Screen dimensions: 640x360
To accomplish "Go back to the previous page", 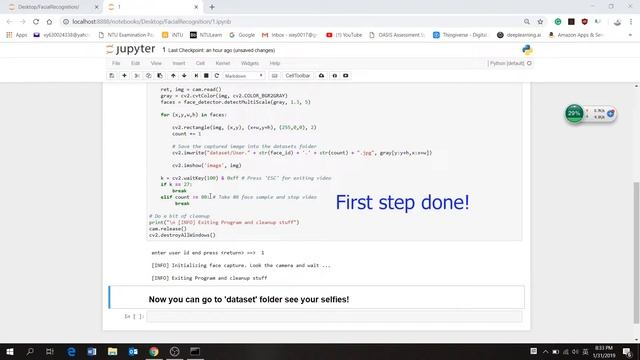I will click(9, 22).
